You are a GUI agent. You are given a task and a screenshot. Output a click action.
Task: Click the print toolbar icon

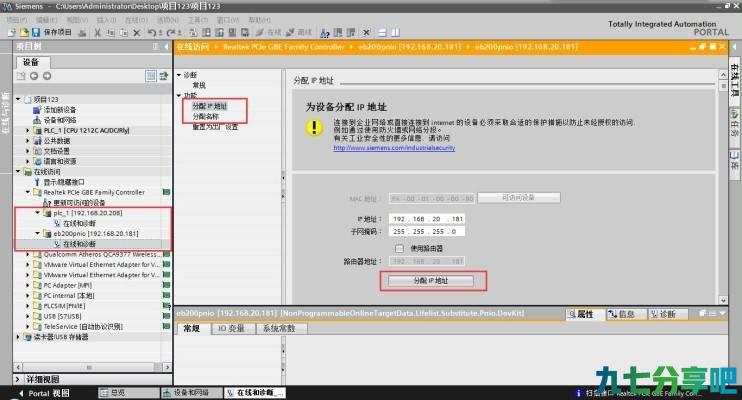(82, 33)
